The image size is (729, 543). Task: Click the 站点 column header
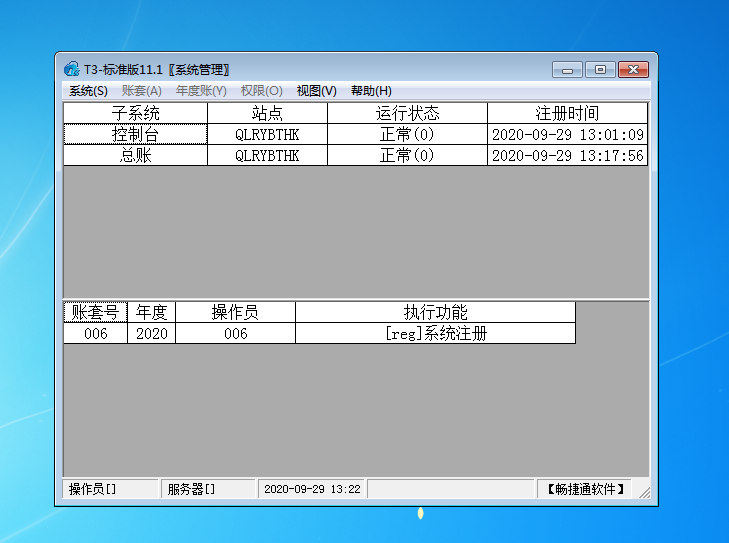267,113
